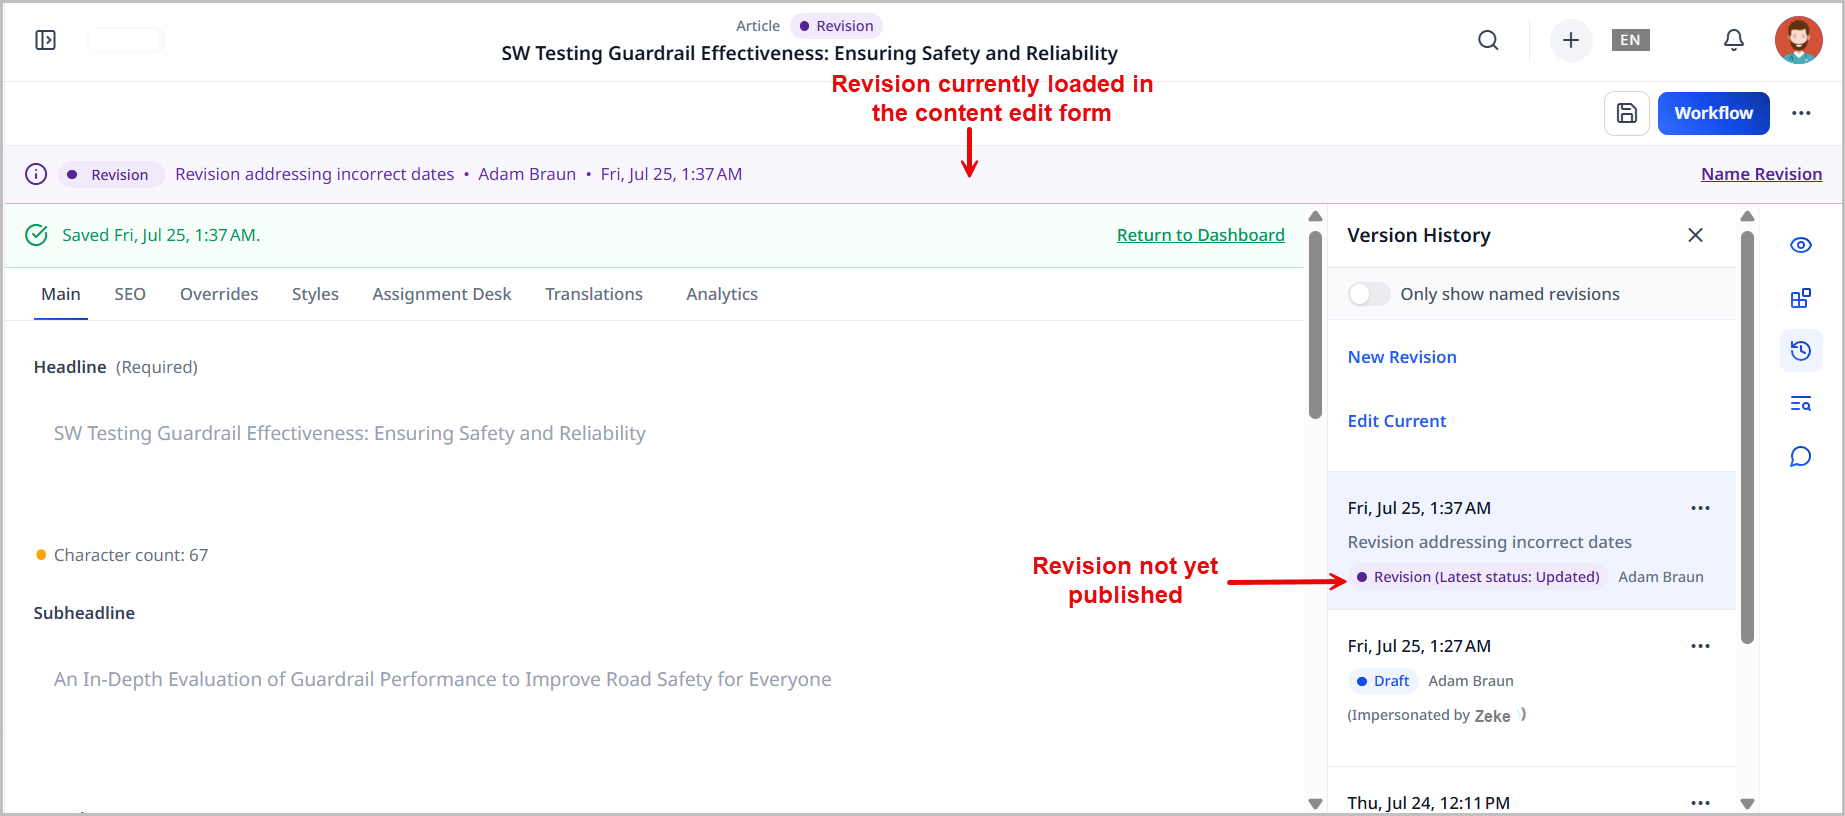This screenshot has height=816, width=1845.
Task: Click the New Revision link
Action: click(x=1402, y=357)
